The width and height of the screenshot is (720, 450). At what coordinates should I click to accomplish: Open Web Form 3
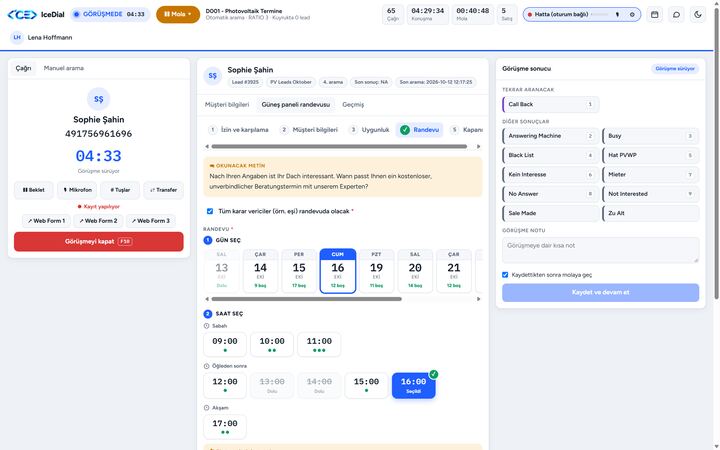coord(151,221)
